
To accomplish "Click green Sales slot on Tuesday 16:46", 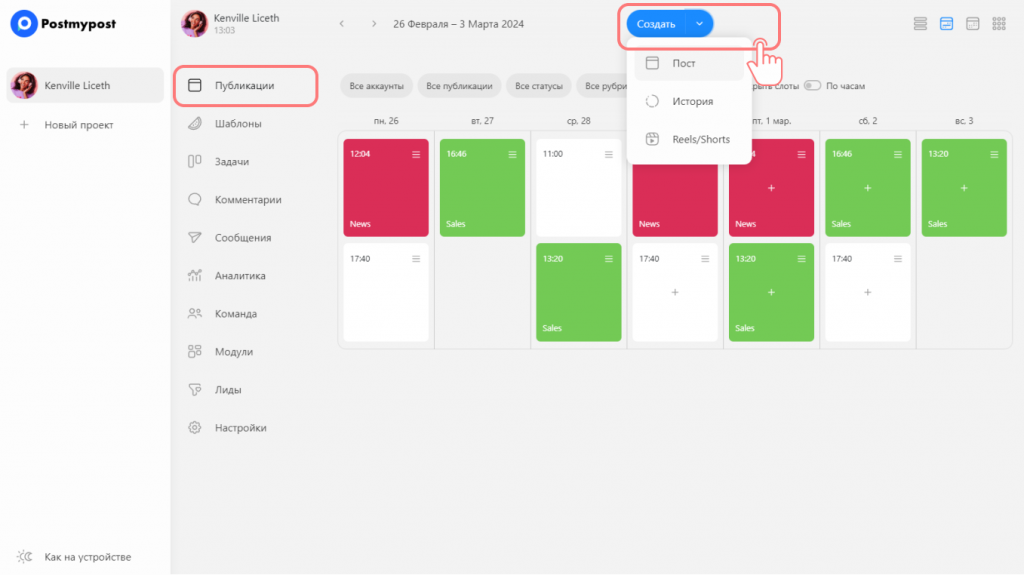I will click(482, 190).
